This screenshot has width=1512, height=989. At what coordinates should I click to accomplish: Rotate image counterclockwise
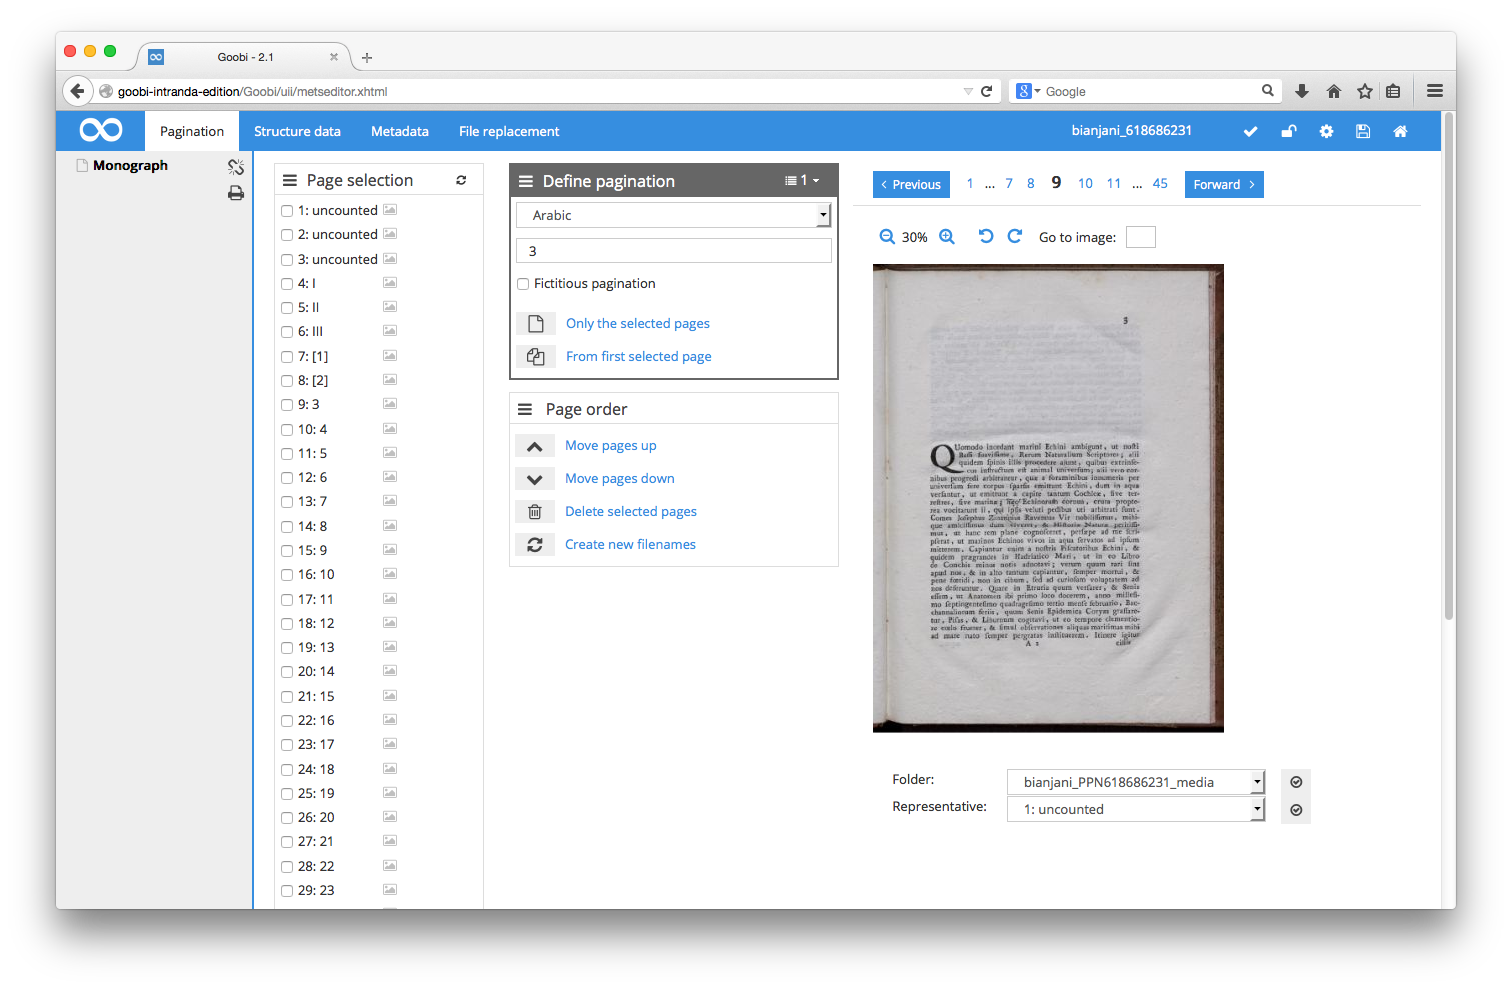[x=985, y=236]
